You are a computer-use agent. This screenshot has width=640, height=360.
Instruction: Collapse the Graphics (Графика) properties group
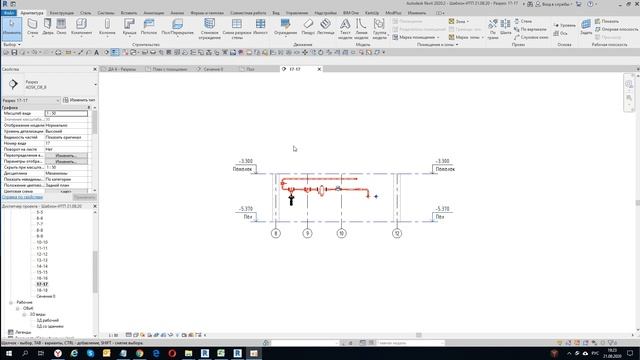click(89, 108)
